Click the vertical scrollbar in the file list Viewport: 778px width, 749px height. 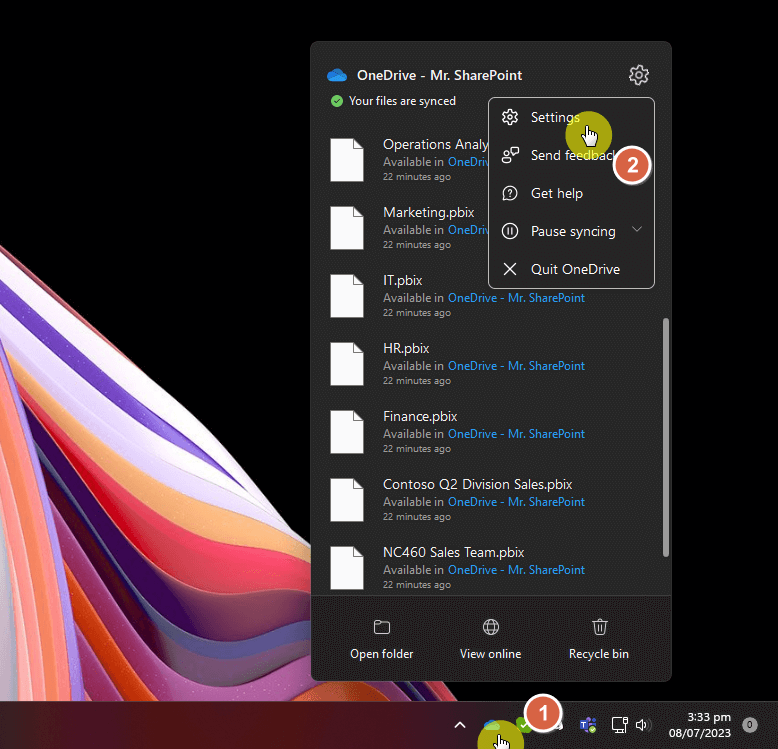(666, 437)
